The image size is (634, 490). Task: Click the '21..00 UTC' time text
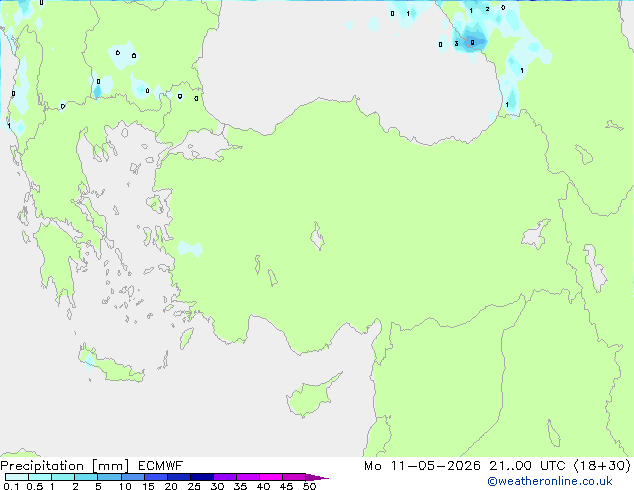pos(527,466)
